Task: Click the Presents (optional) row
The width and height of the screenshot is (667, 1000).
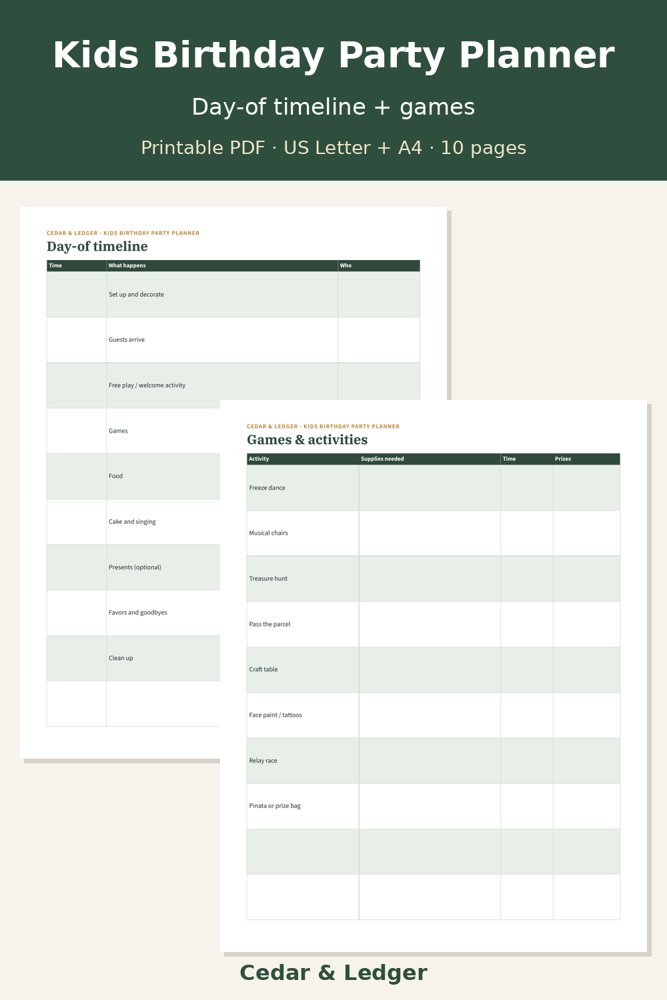Action: [x=133, y=567]
